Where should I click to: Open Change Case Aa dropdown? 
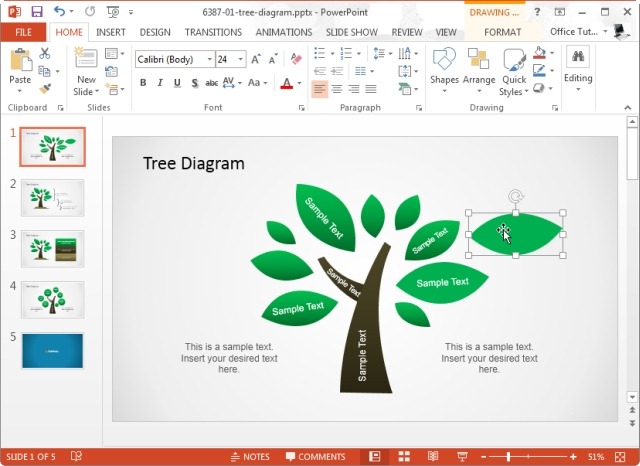[258, 83]
